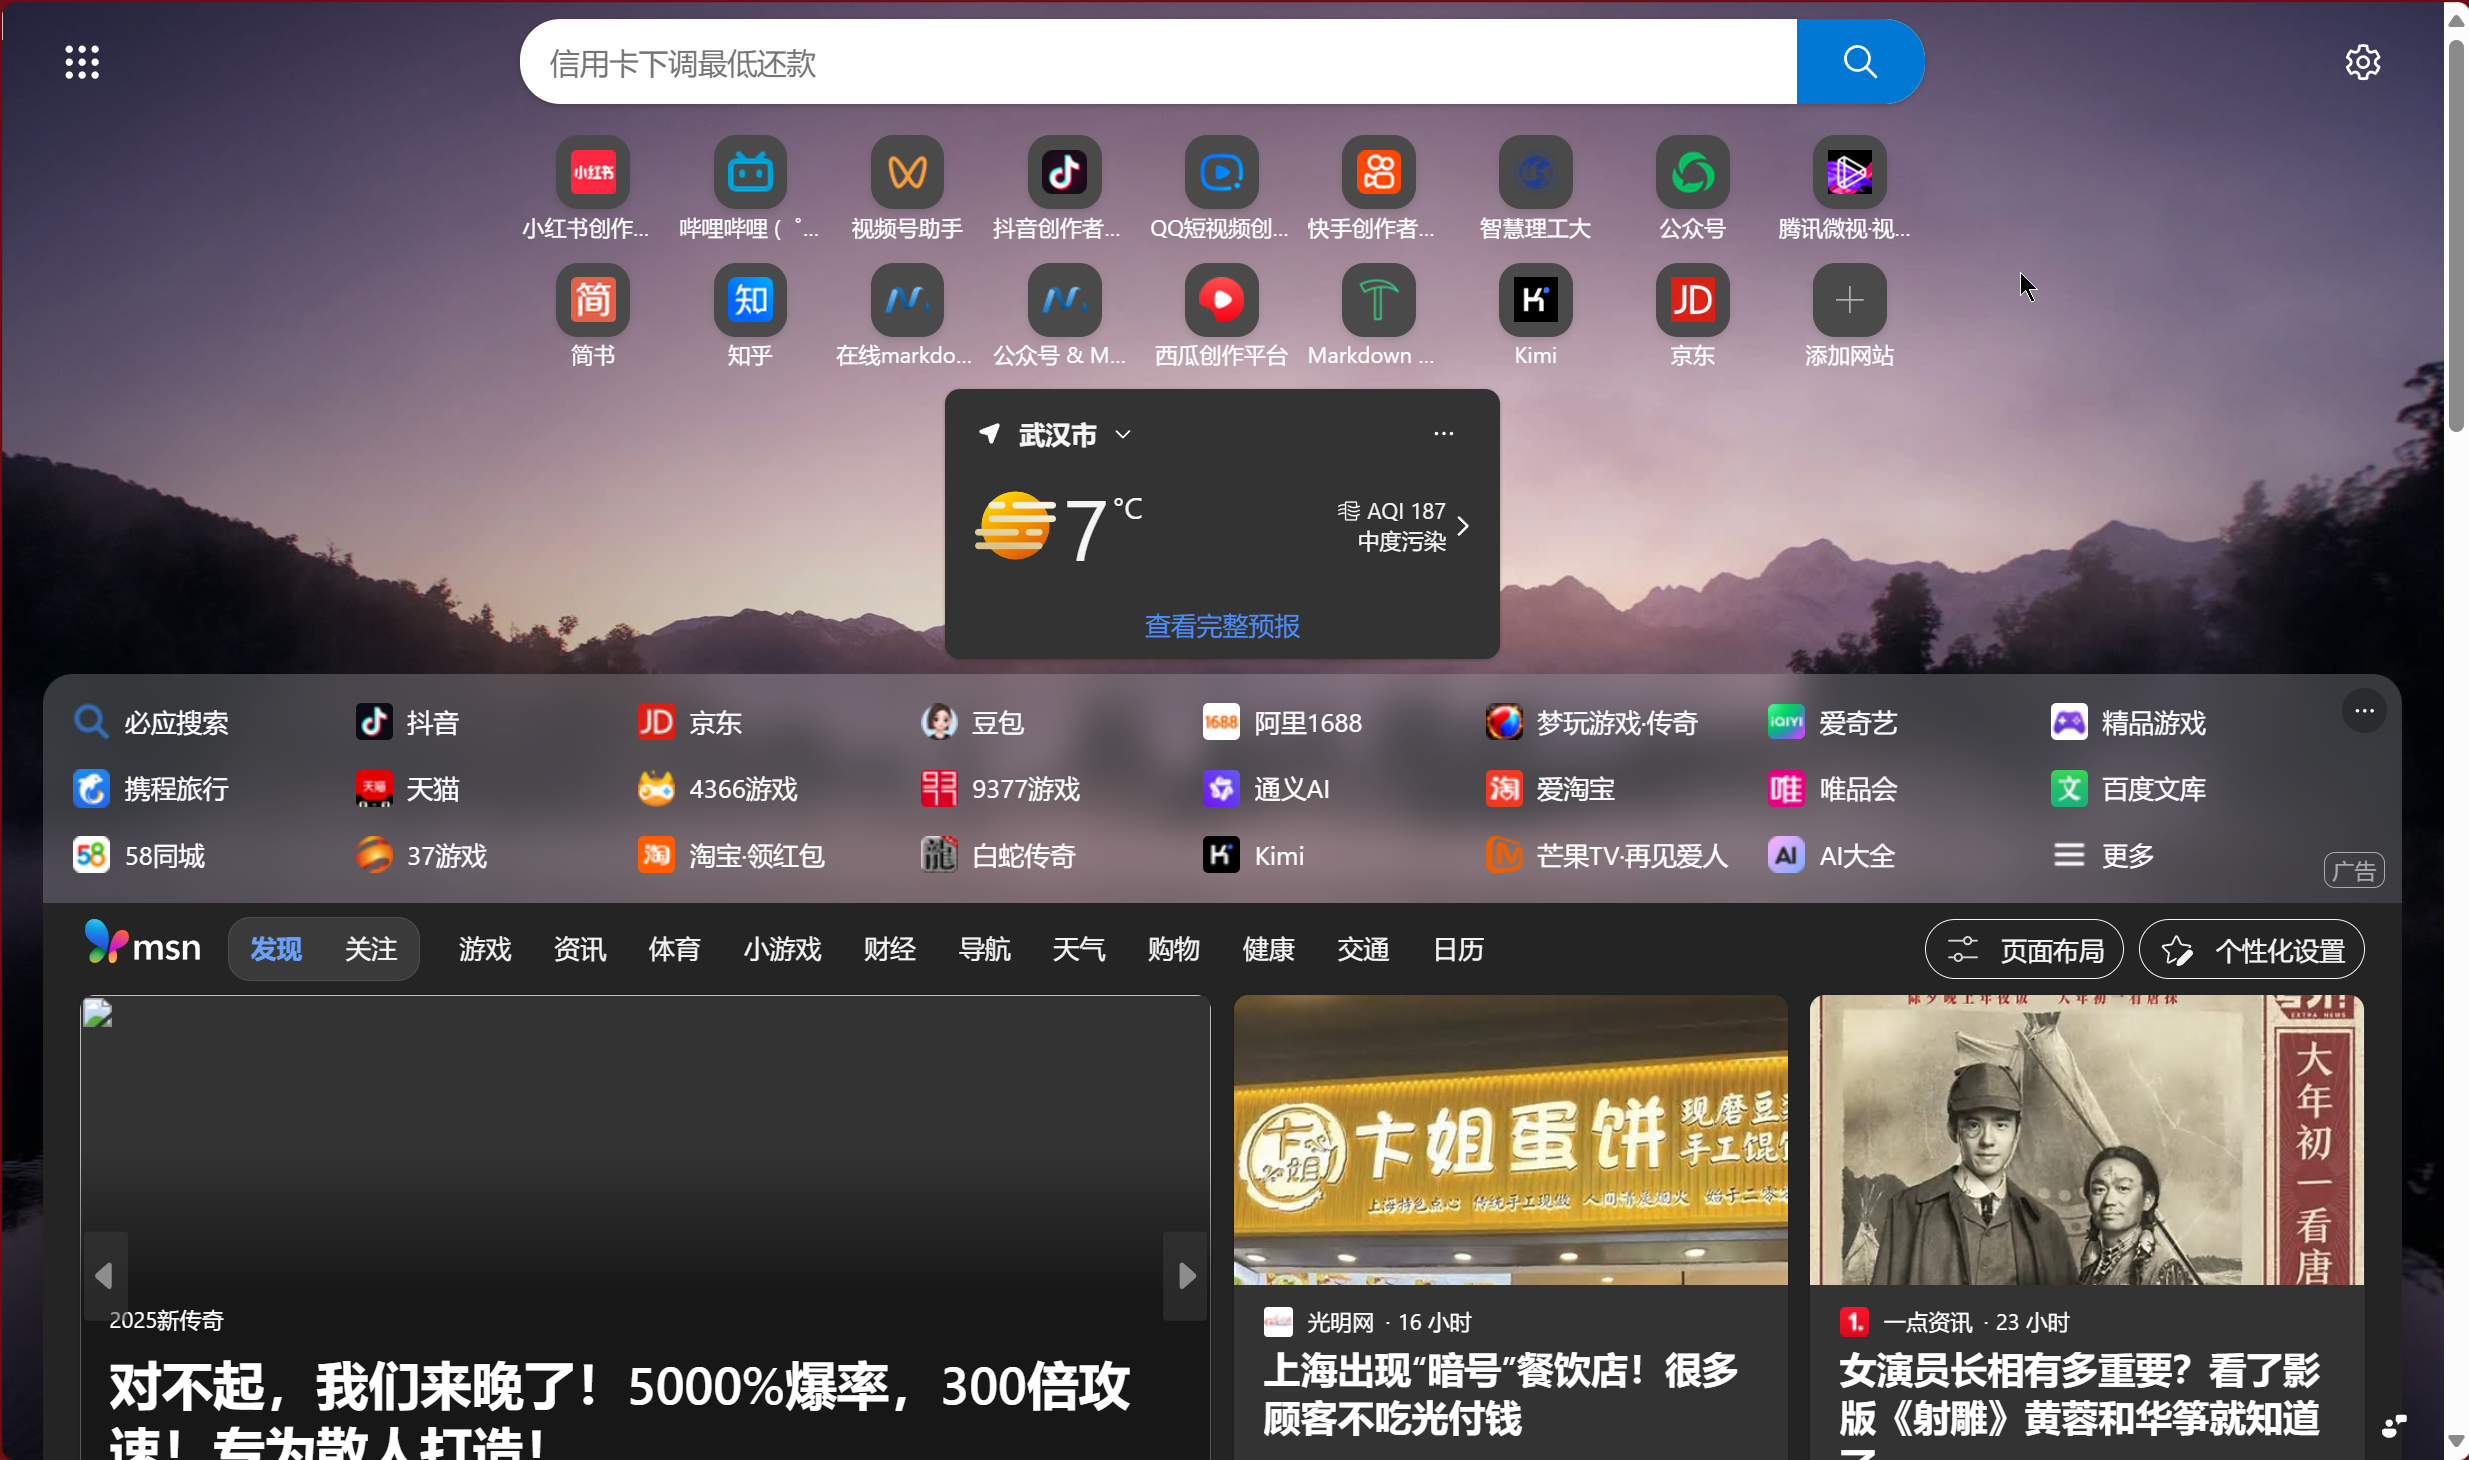Click the blue search magnifier button
2469x1460 pixels.
click(x=1860, y=62)
